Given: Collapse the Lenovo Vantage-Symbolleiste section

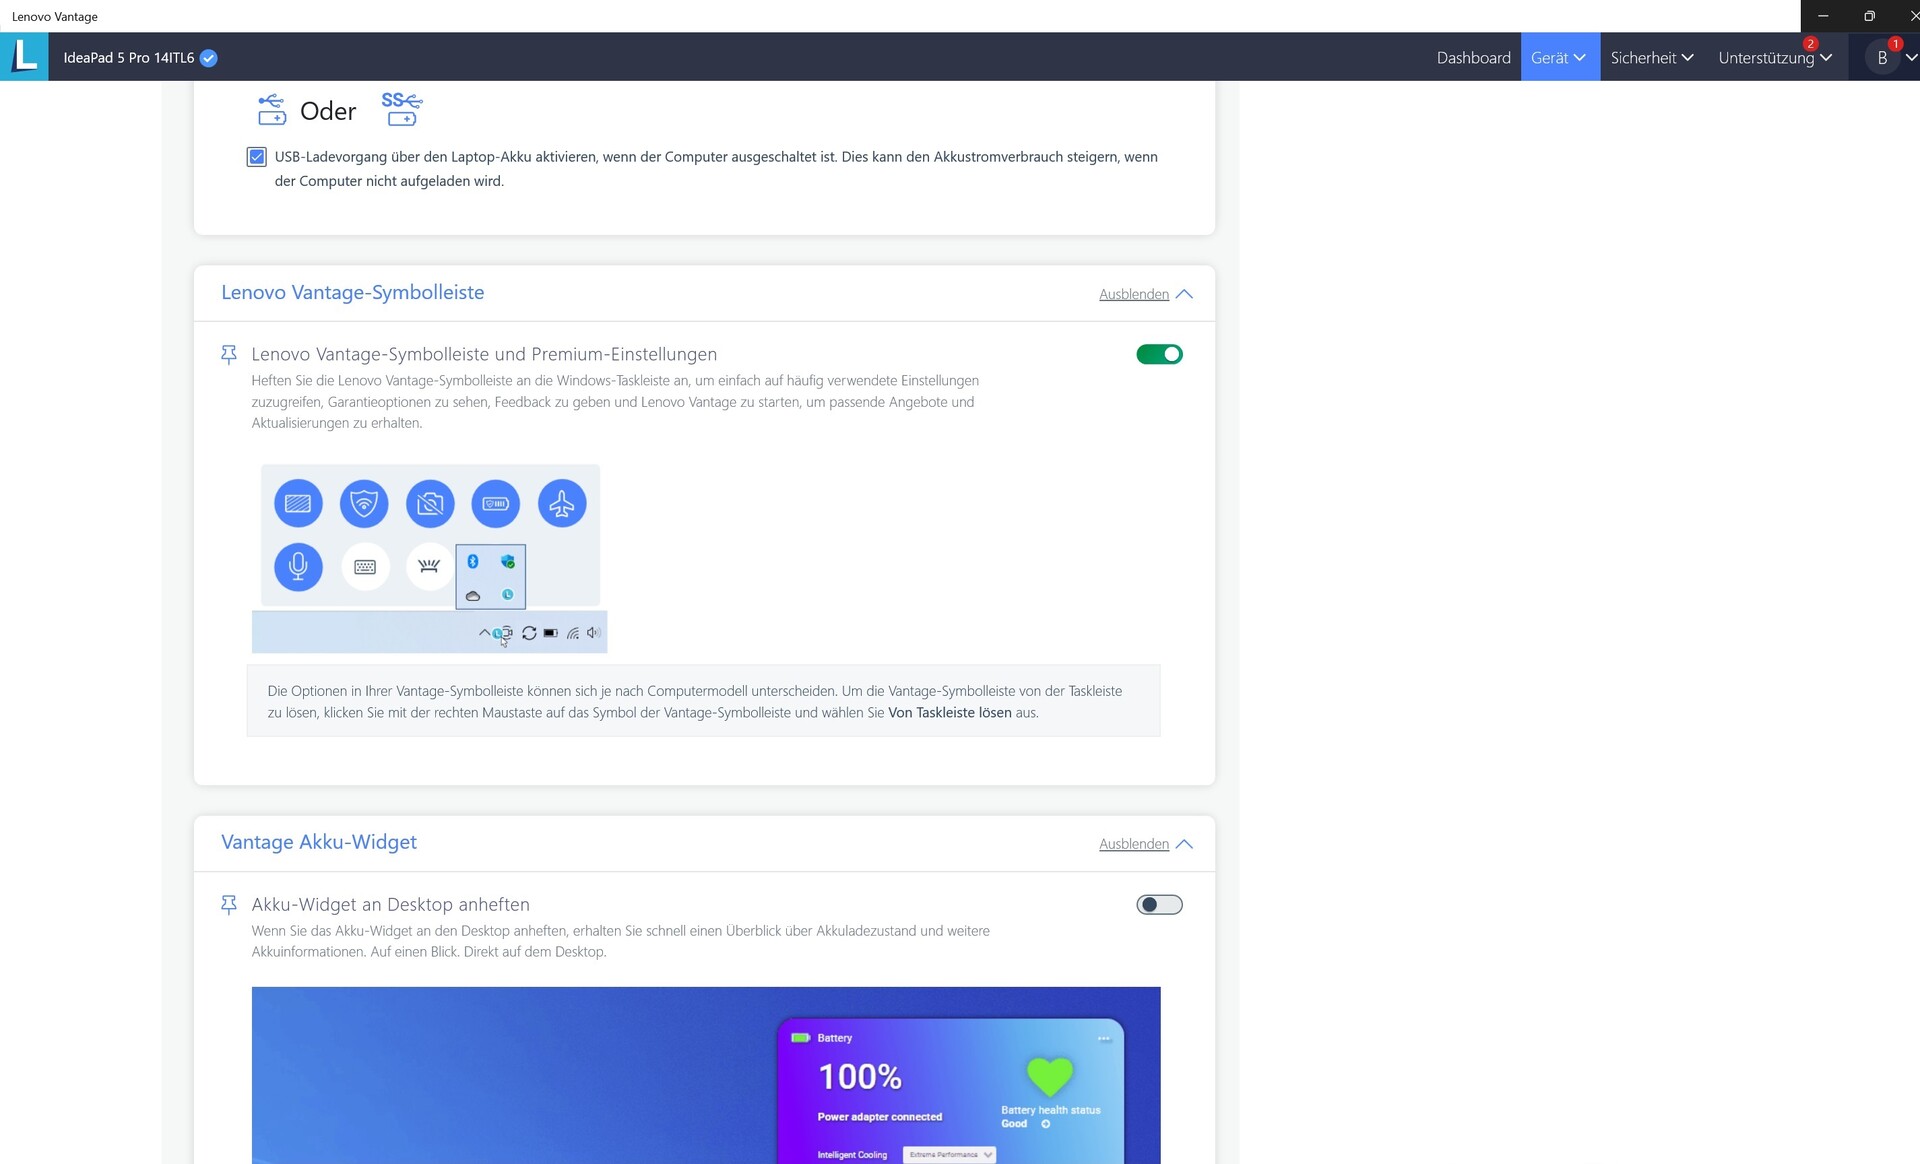Looking at the screenshot, I should pyautogui.click(x=1145, y=294).
